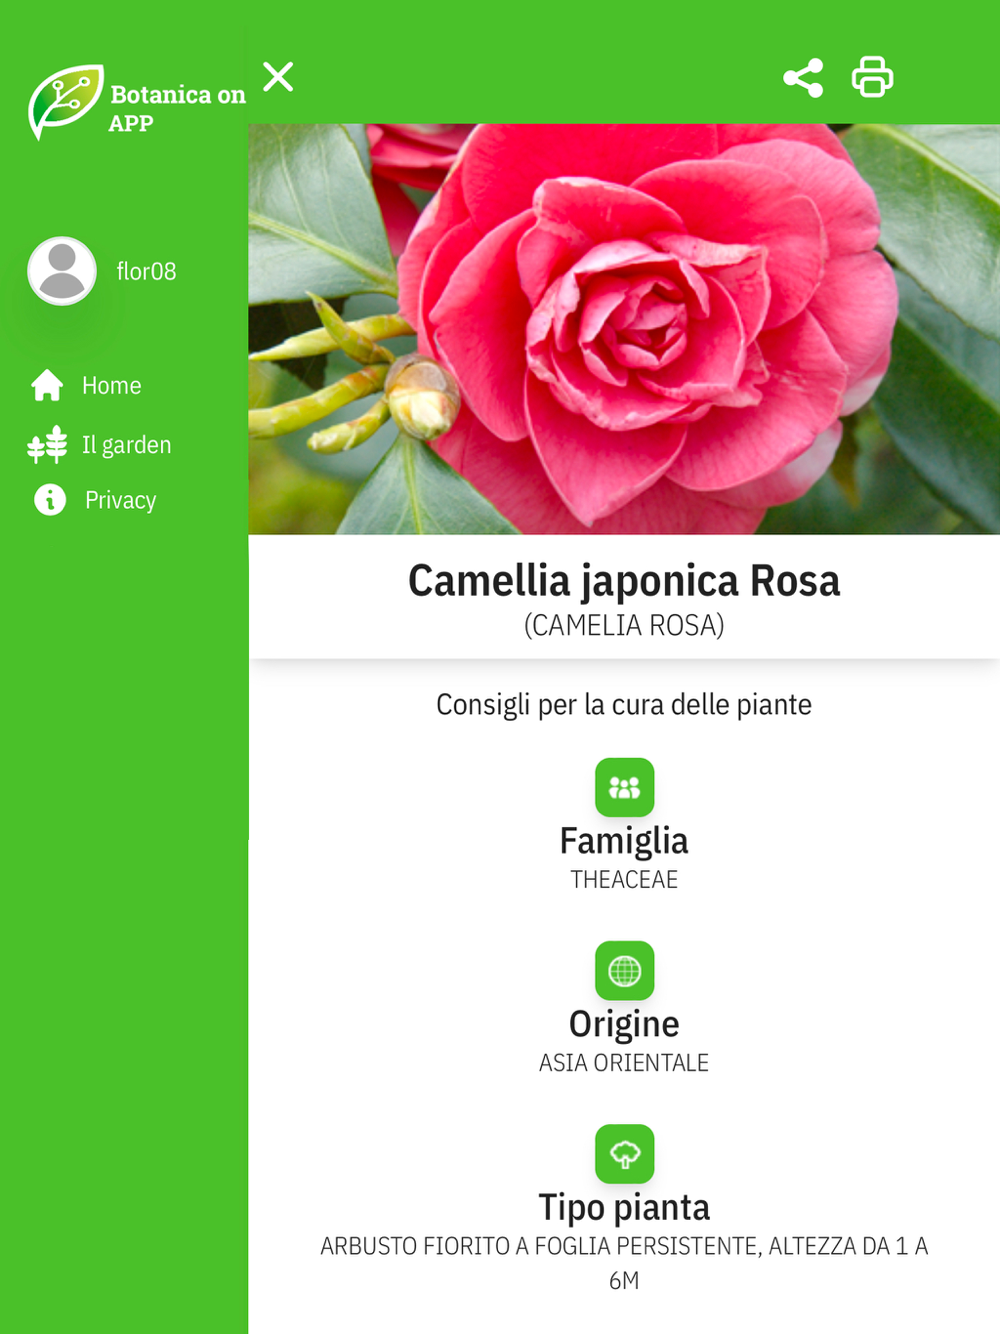This screenshot has height=1334, width=1000.
Task: Click the info icon beside Privacy
Action: pyautogui.click(x=50, y=499)
